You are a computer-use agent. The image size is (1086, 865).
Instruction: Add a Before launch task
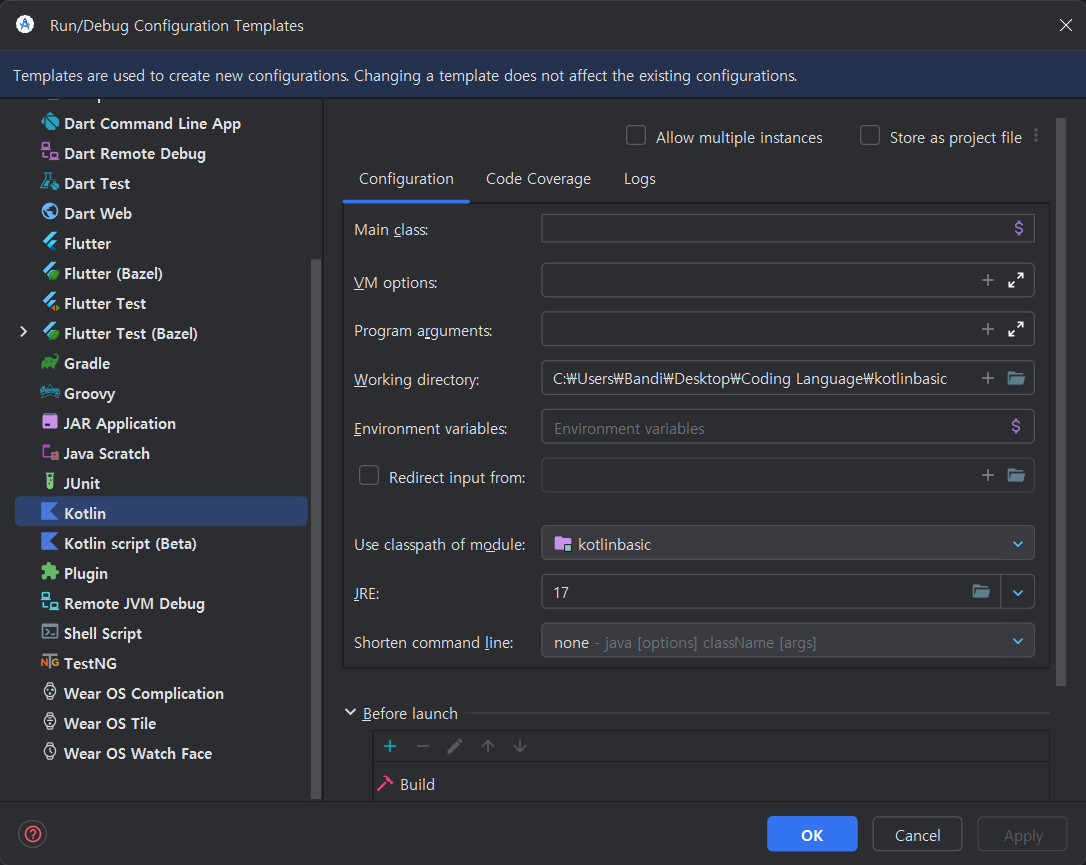point(390,746)
